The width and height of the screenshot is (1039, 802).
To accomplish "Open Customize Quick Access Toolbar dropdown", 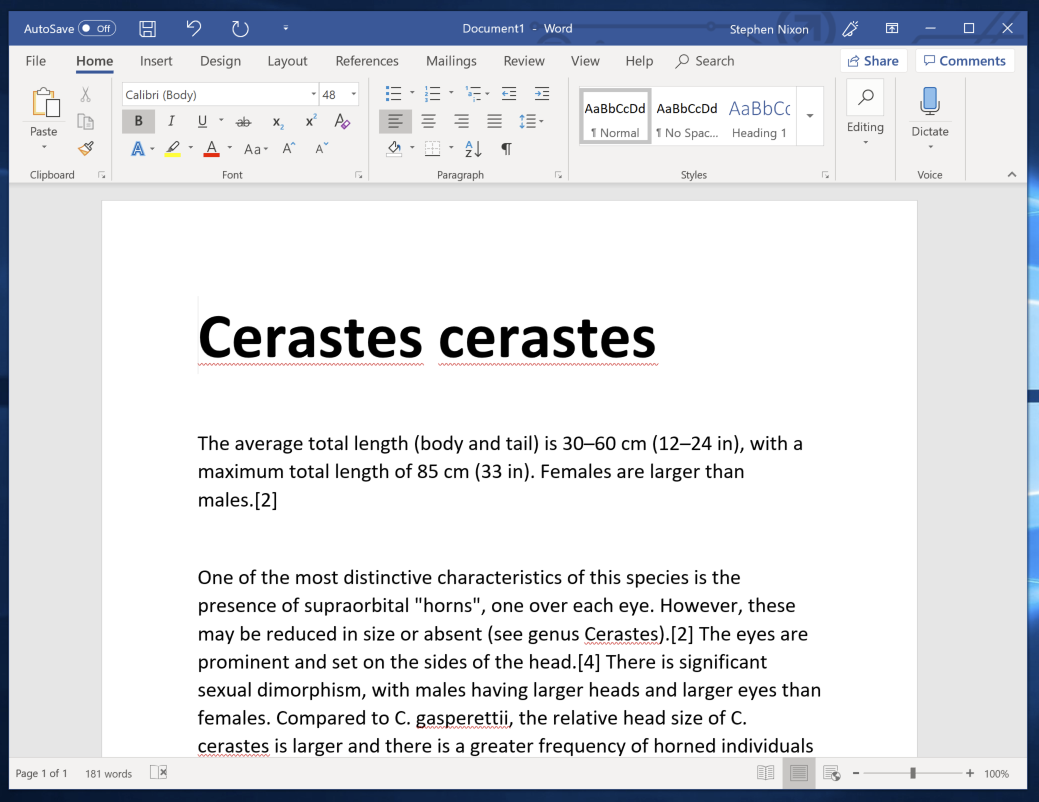I will tap(286, 28).
